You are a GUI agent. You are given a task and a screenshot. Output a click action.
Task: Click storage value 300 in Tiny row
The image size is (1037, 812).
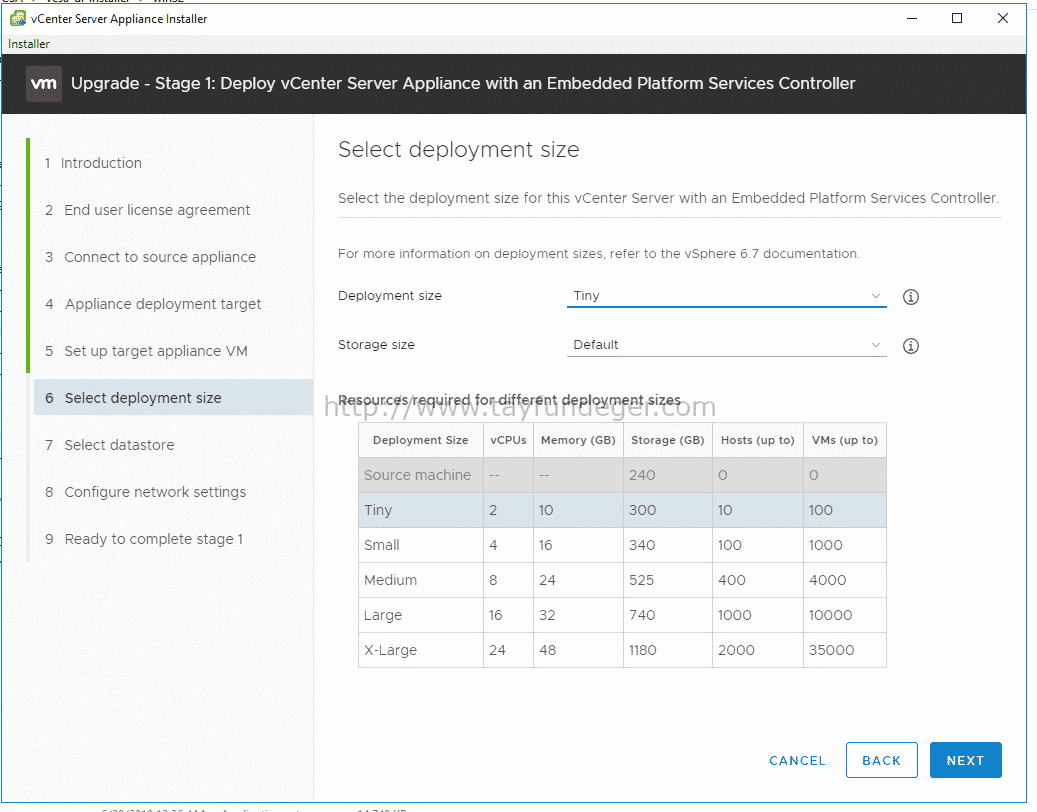coord(642,510)
